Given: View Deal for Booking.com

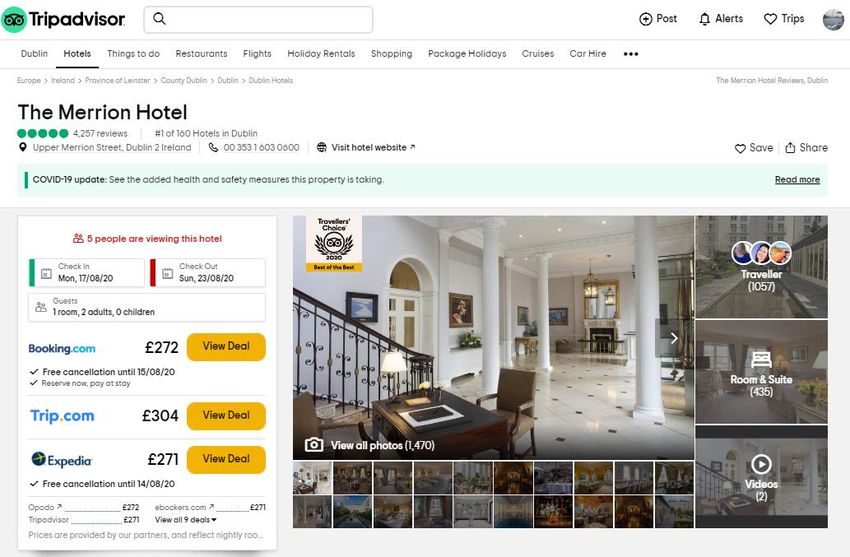Looking at the screenshot, I should (x=226, y=347).
